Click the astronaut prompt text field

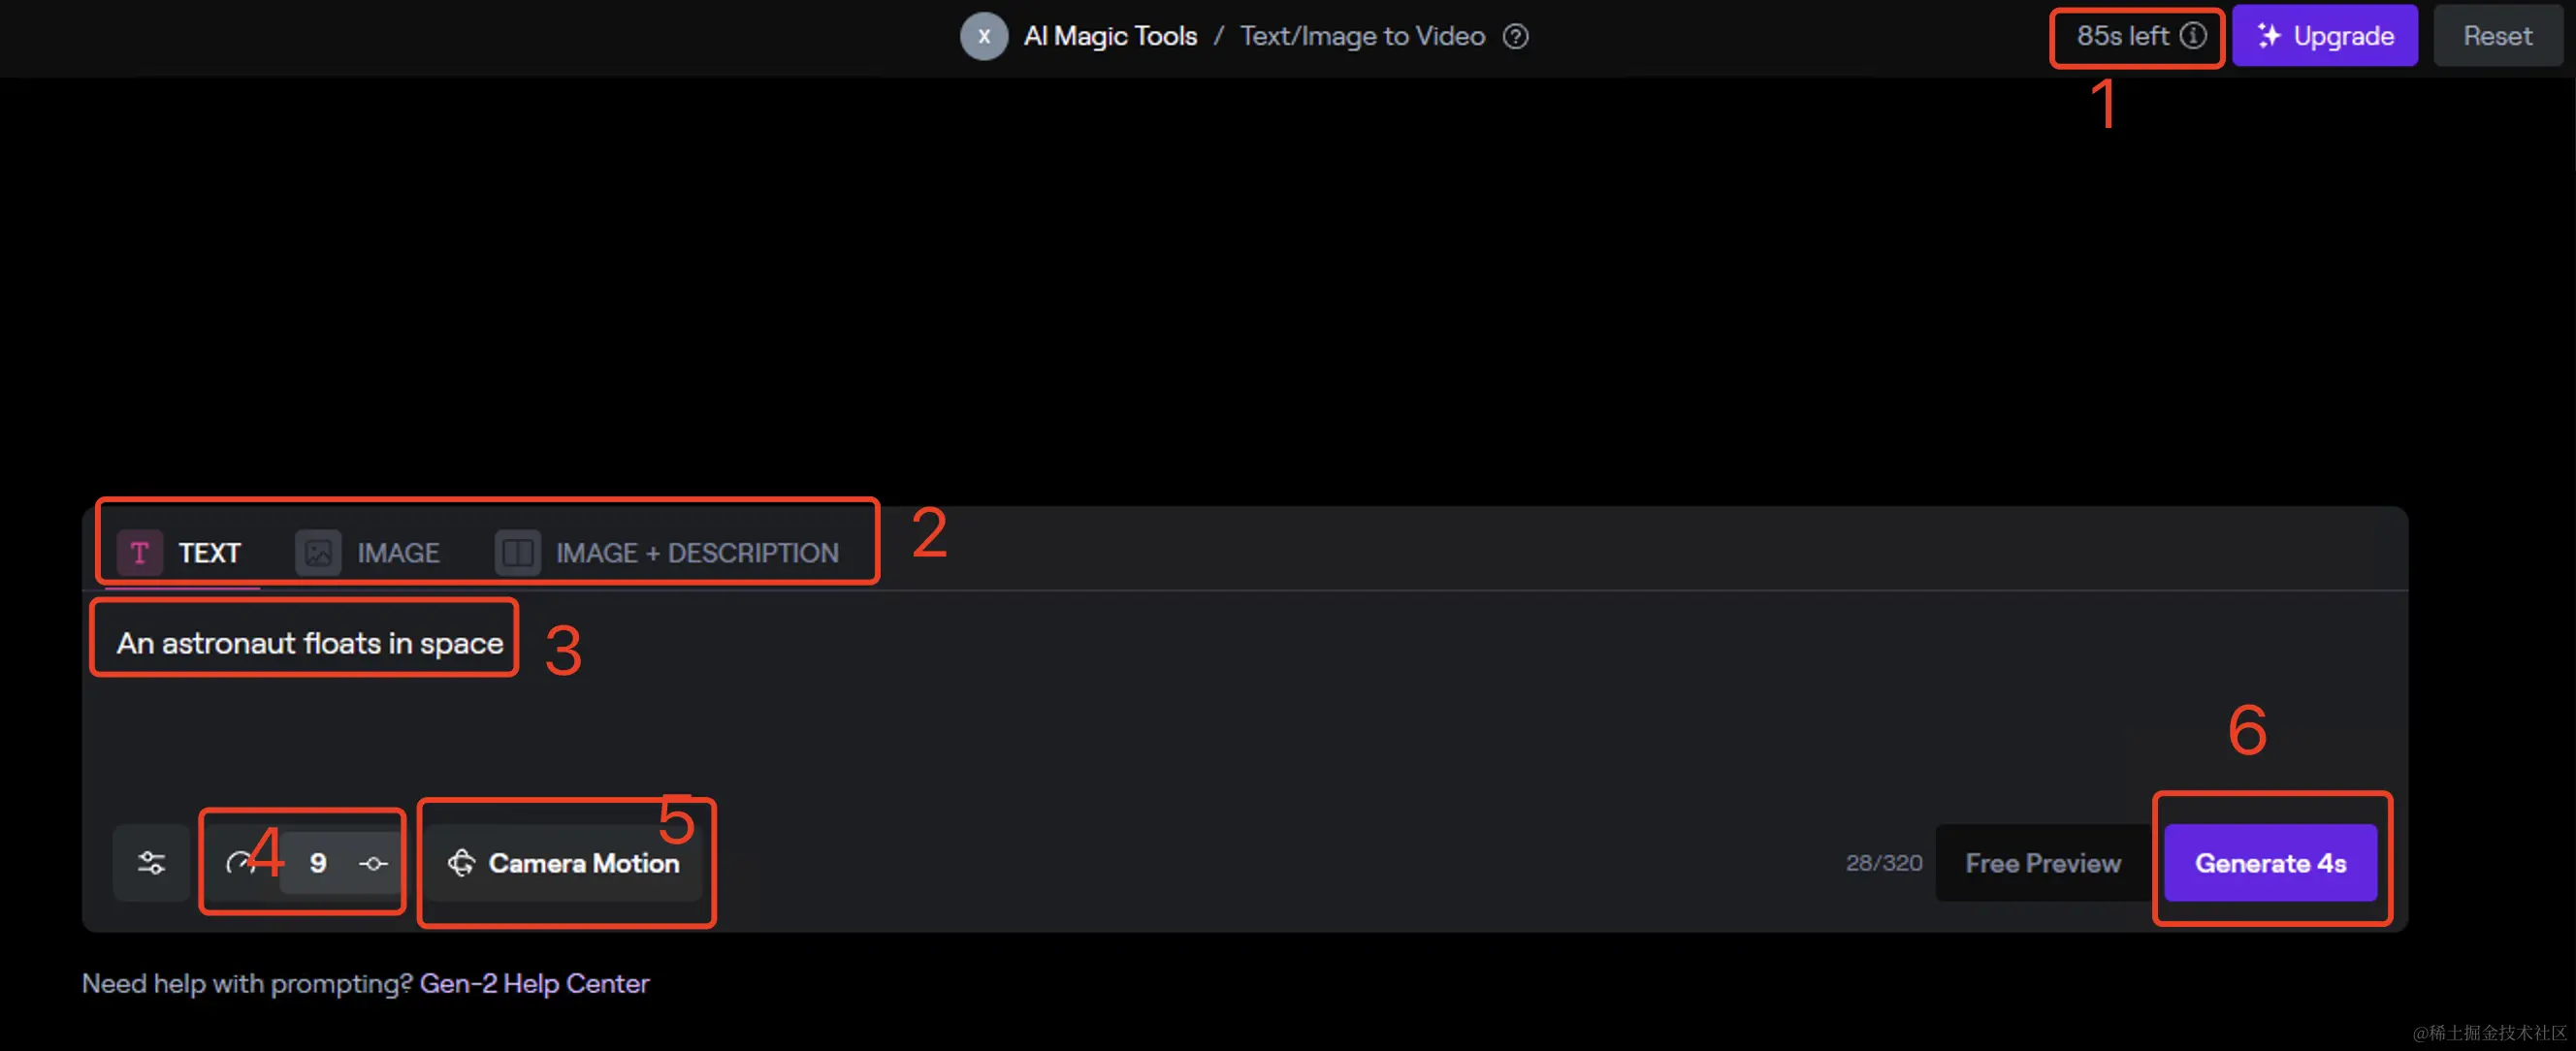pyautogui.click(x=309, y=643)
